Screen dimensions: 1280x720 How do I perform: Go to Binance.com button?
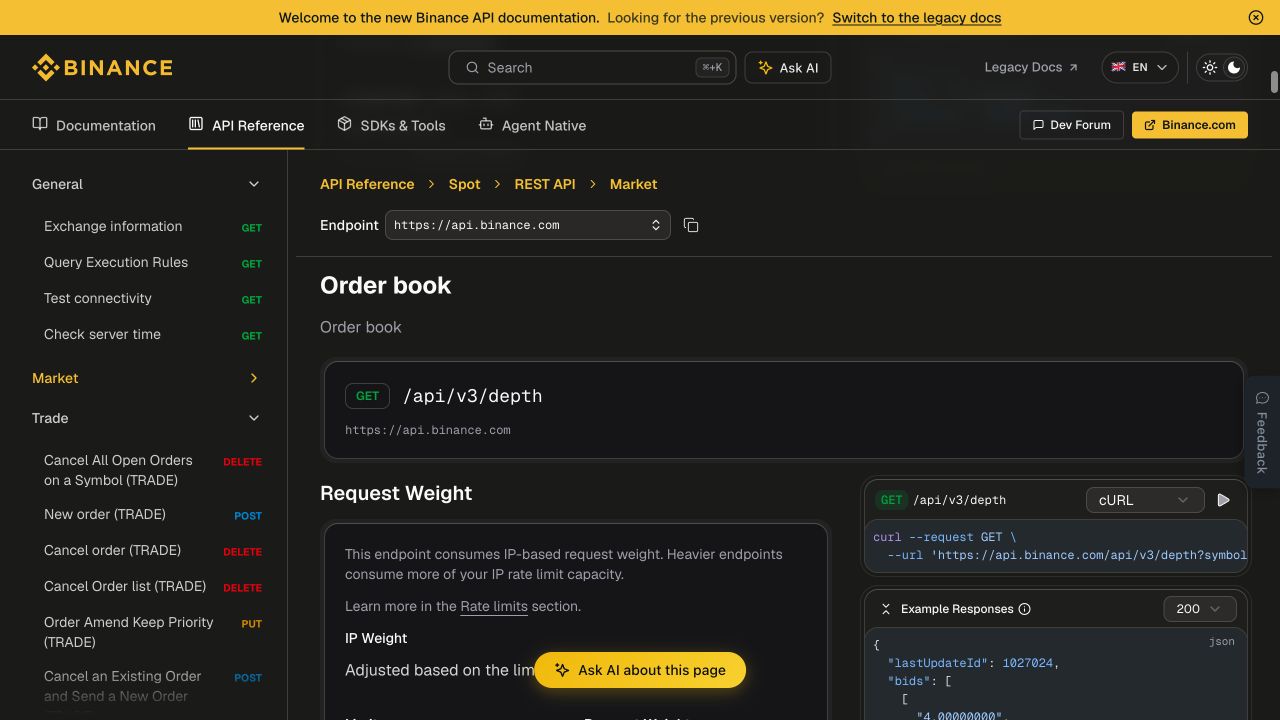pos(1190,125)
